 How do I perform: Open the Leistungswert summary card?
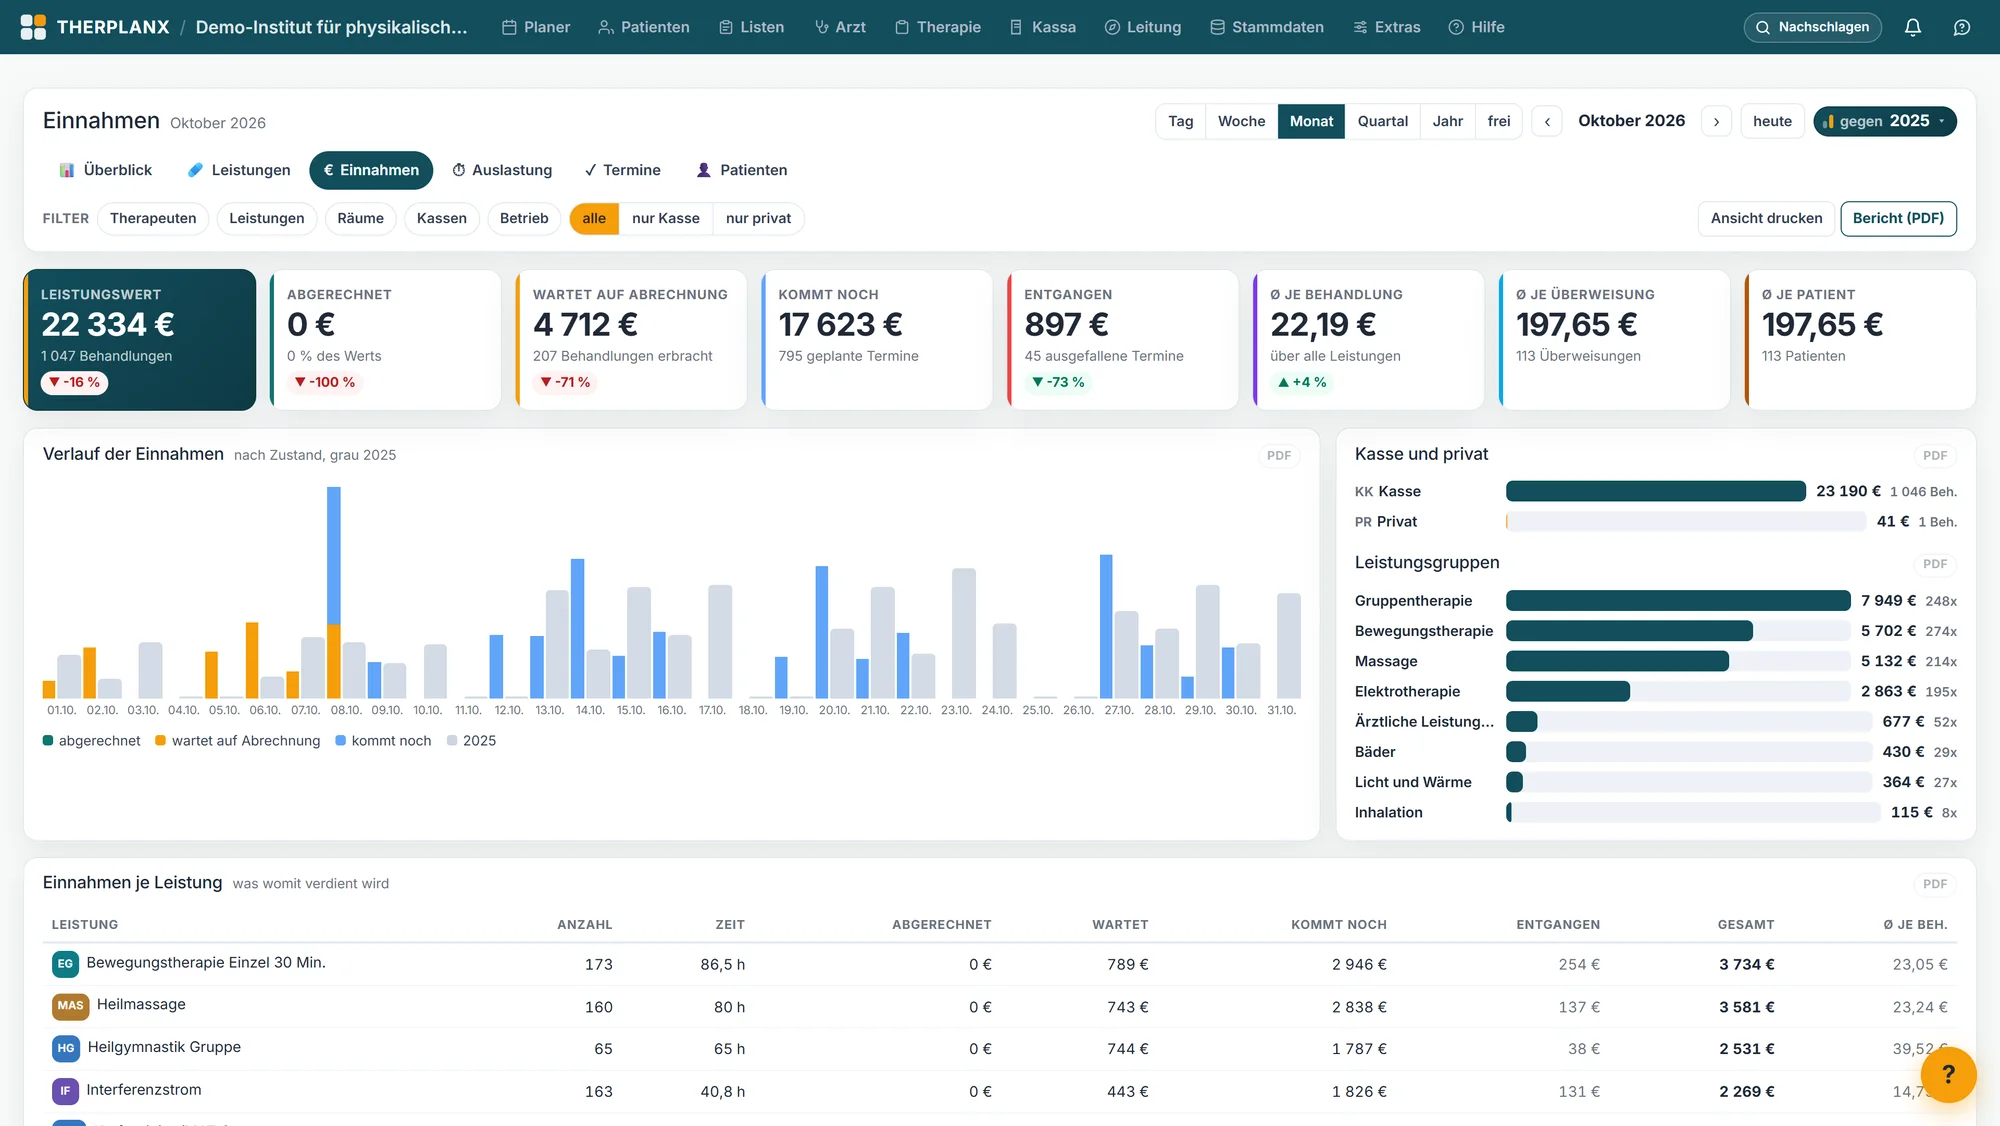(x=140, y=340)
